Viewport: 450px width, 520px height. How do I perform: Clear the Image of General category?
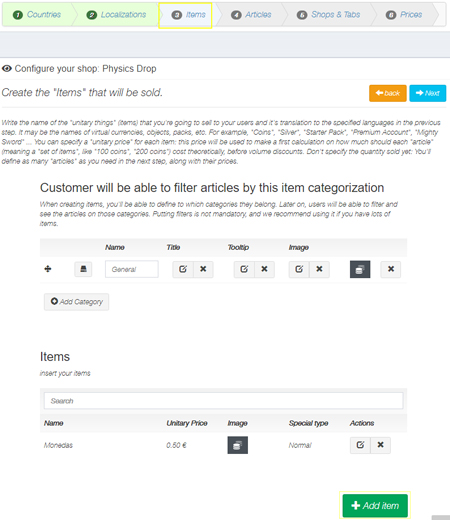(319, 269)
